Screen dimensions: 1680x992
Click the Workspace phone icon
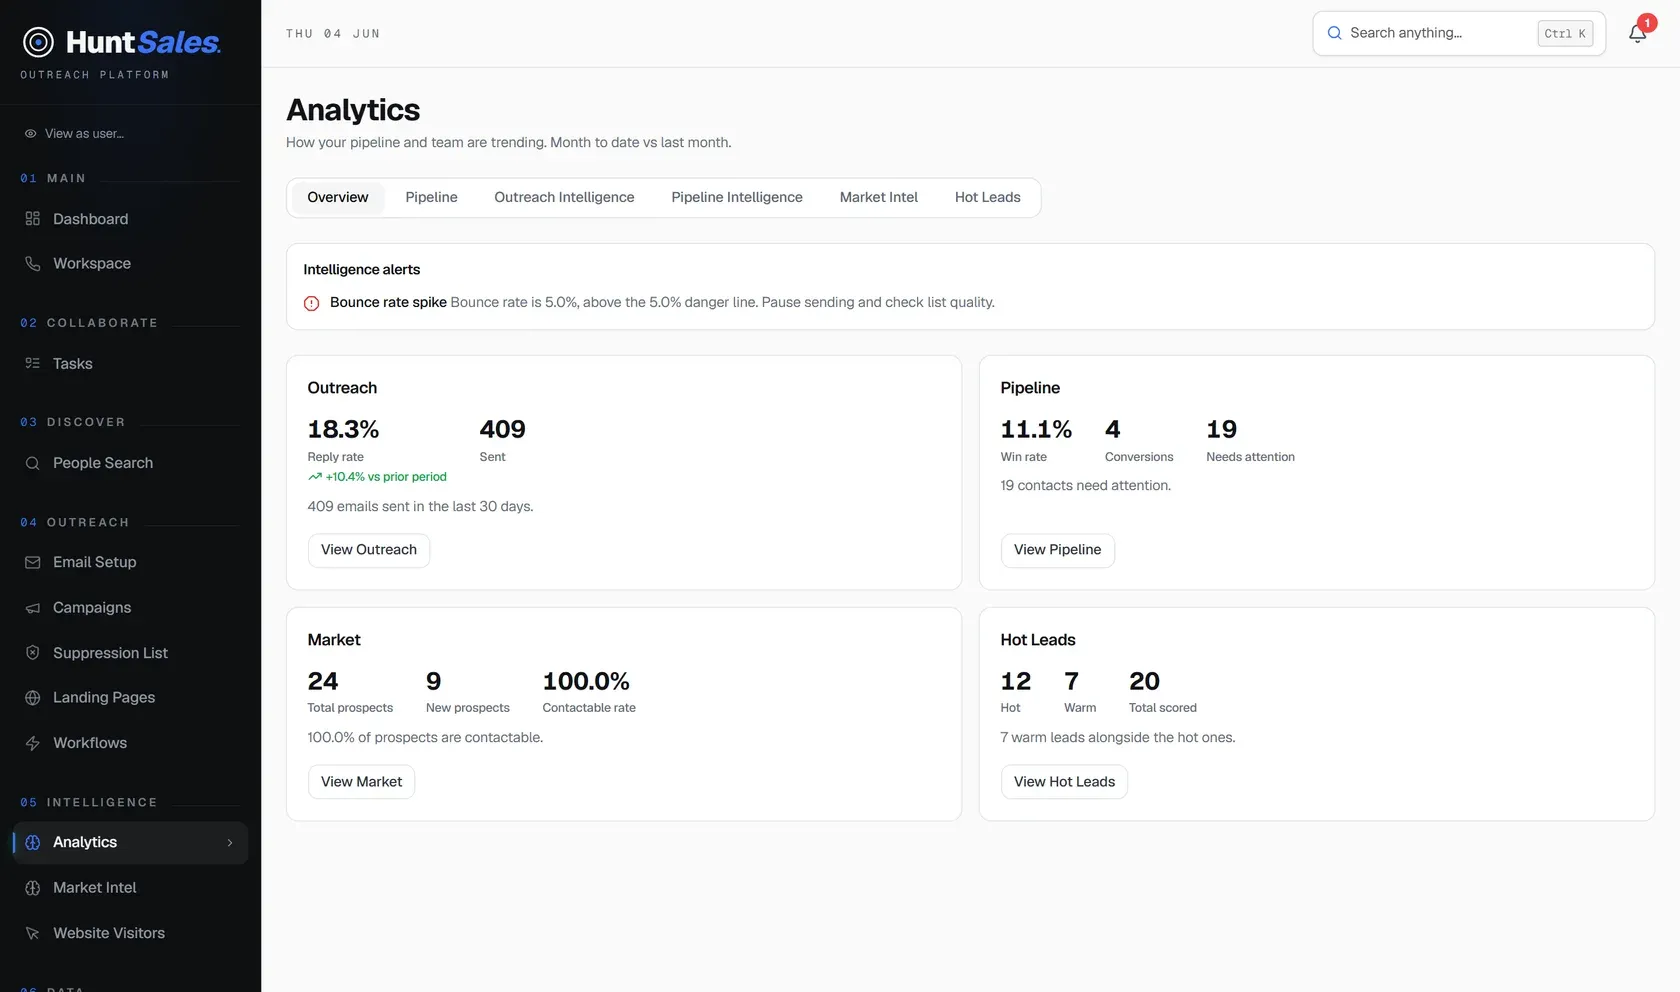point(33,263)
